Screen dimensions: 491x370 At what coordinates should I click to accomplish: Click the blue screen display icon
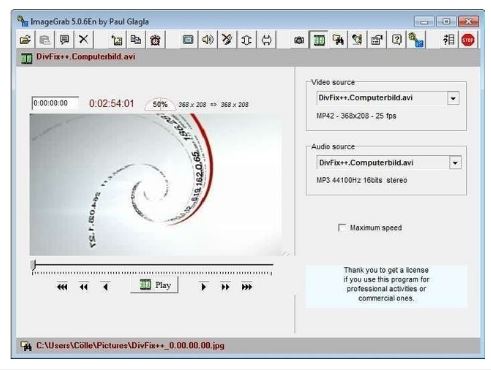pyautogui.click(x=188, y=40)
